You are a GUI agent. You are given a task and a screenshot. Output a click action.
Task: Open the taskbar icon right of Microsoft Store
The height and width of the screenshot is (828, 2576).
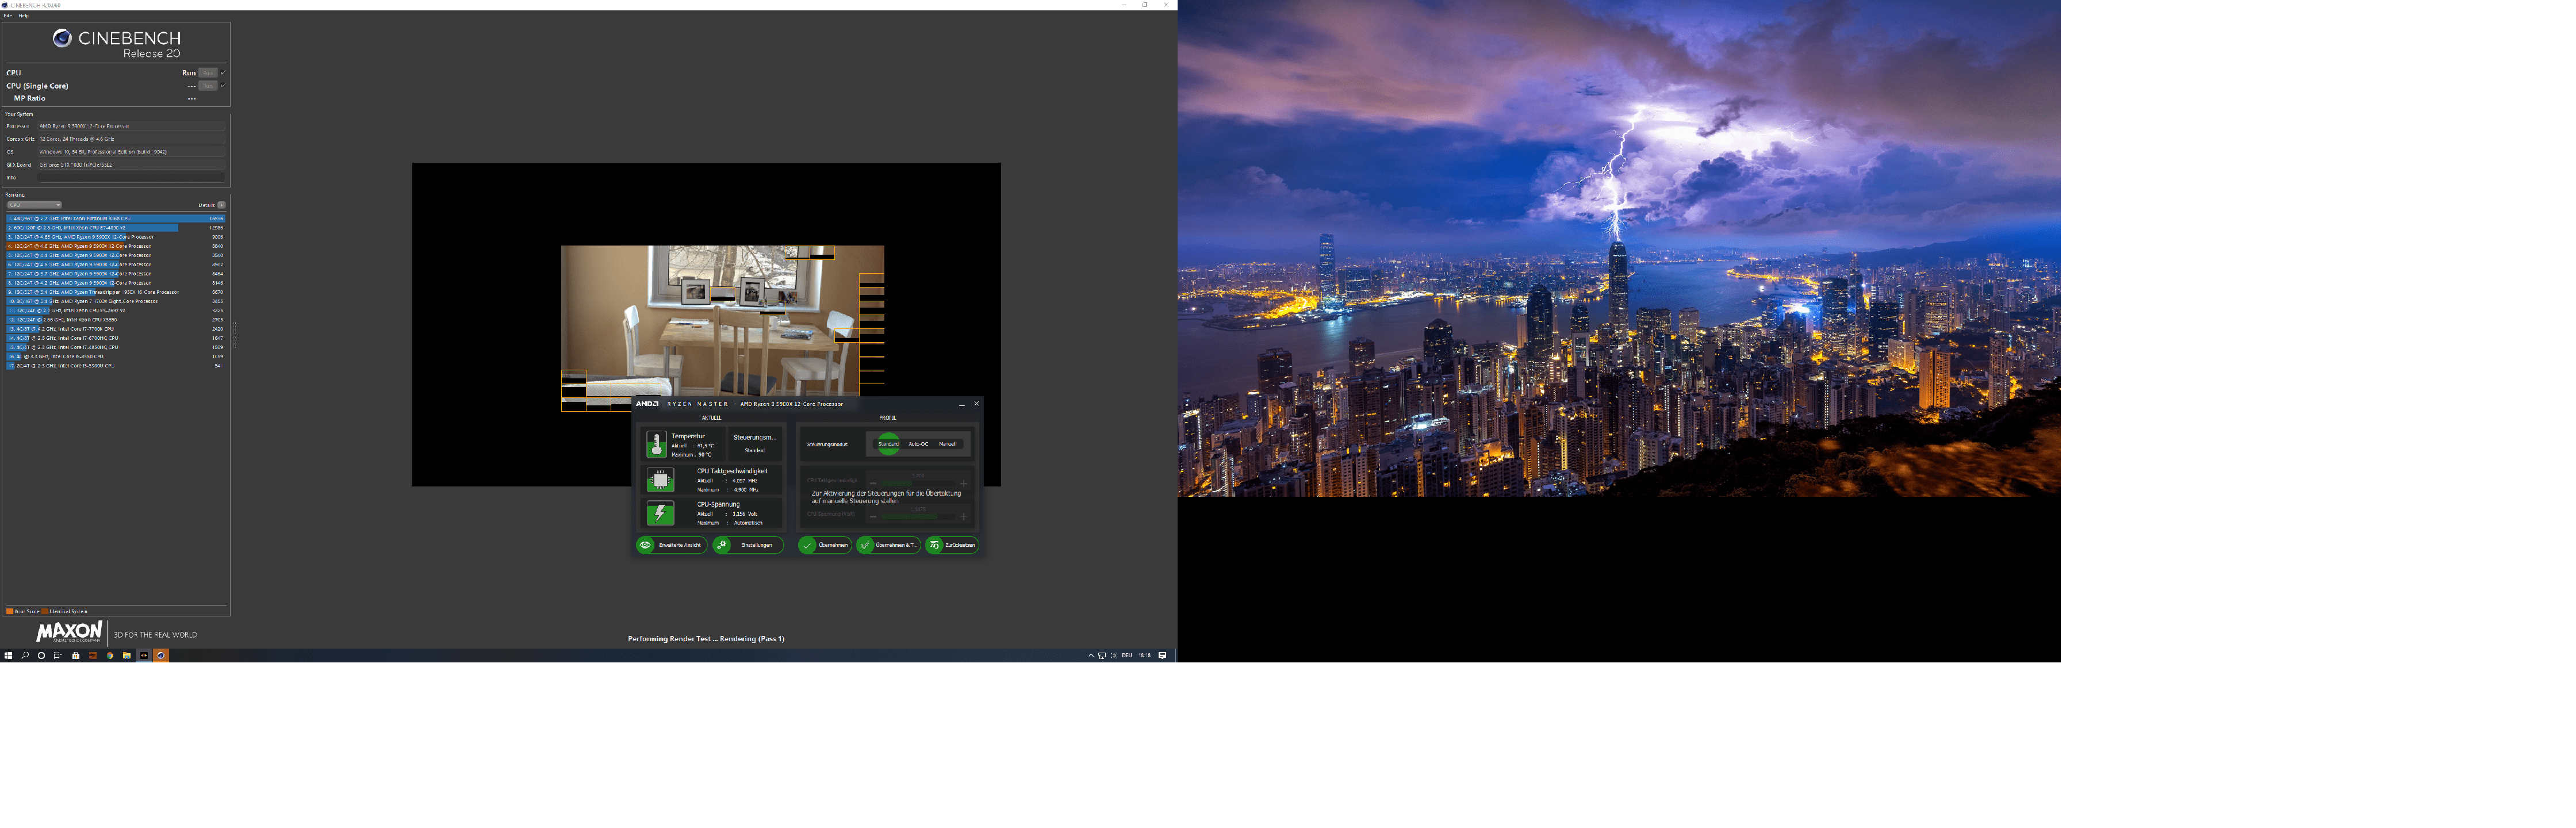pyautogui.click(x=92, y=656)
